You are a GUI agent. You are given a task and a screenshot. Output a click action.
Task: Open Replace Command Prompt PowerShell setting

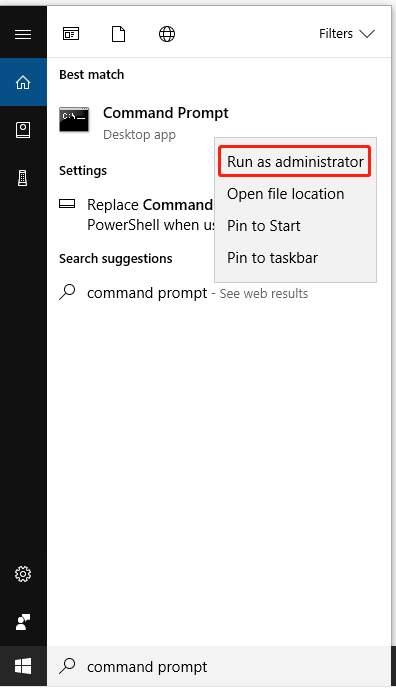point(138,215)
